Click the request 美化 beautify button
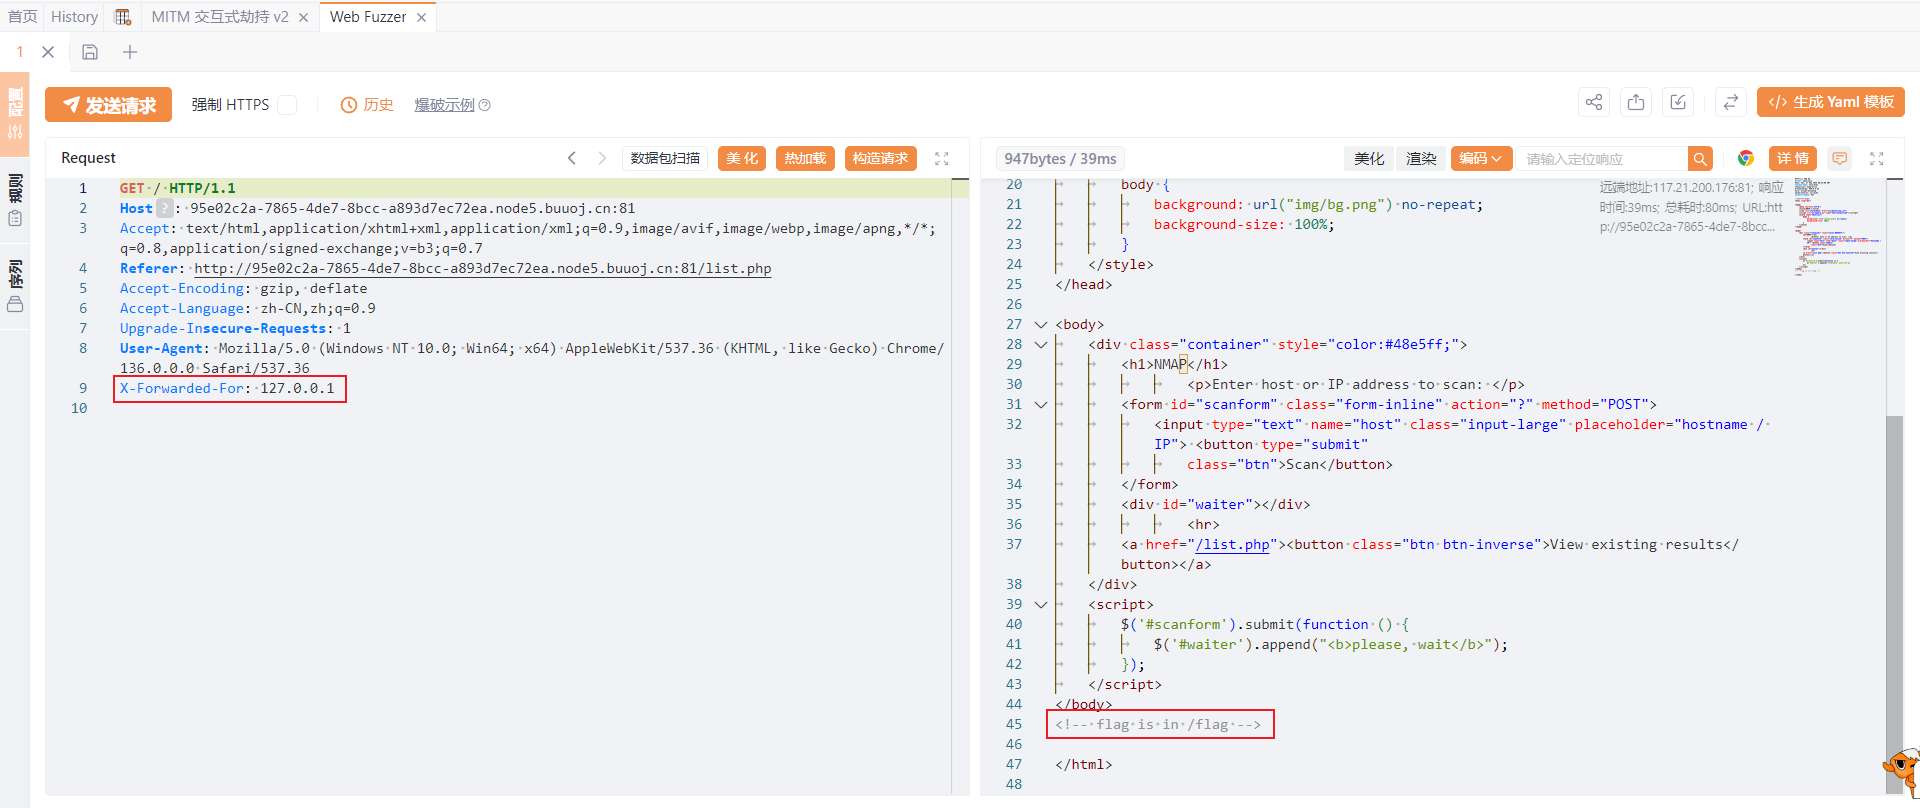Viewport: 1920px width, 808px height. coord(742,158)
